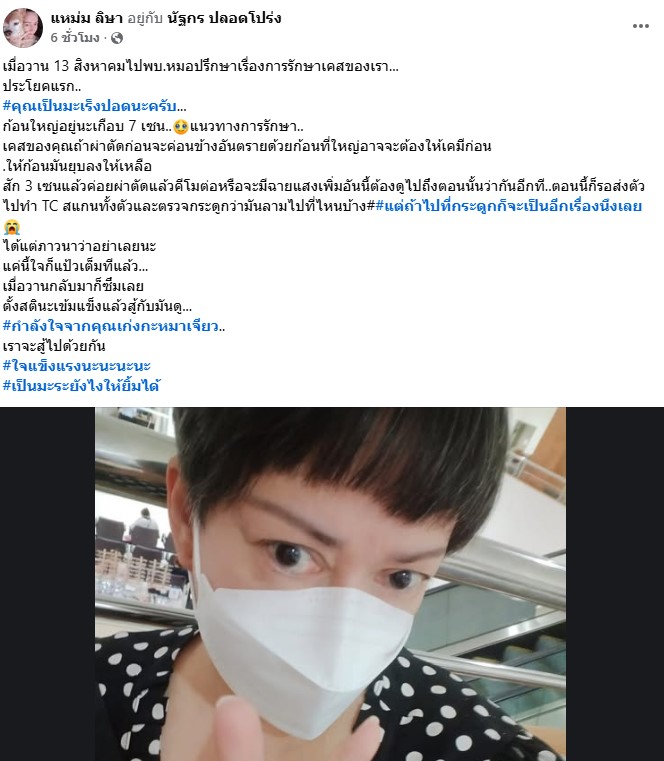Open hashtag #กำลังใจจากคุณเก่งกะหมาเจียว
664x761 pixels.
point(111,326)
